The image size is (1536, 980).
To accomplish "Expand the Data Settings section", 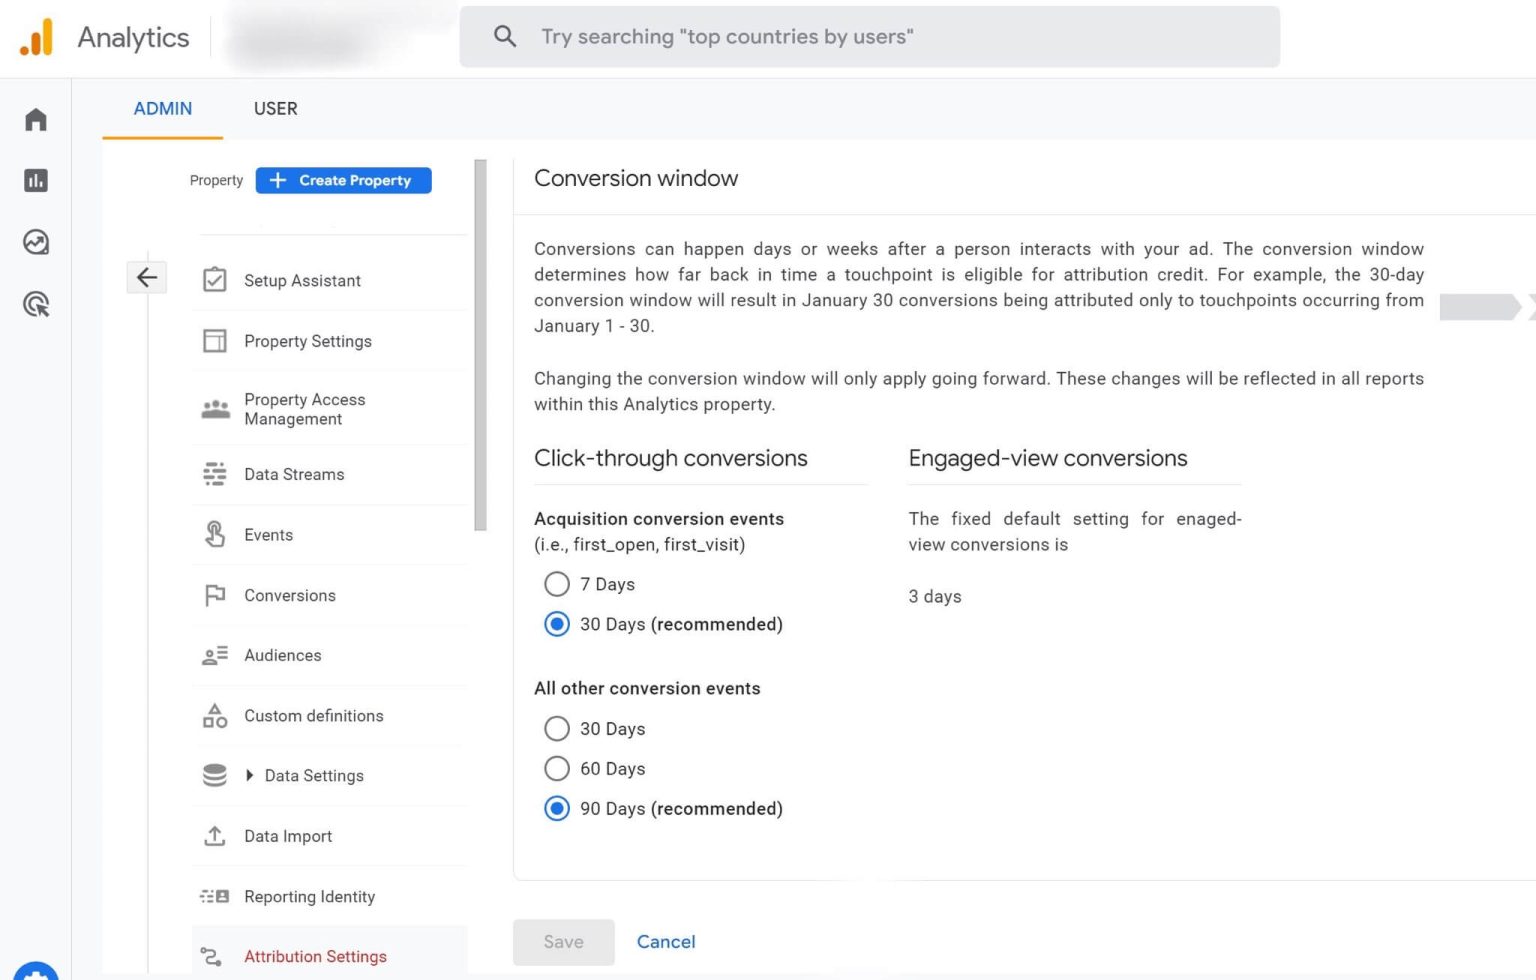I will point(249,775).
